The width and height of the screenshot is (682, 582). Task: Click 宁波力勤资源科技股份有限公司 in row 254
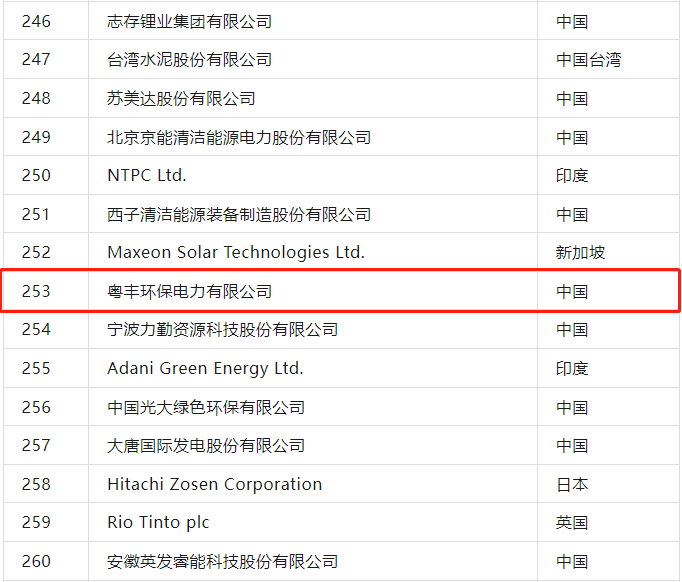222,329
